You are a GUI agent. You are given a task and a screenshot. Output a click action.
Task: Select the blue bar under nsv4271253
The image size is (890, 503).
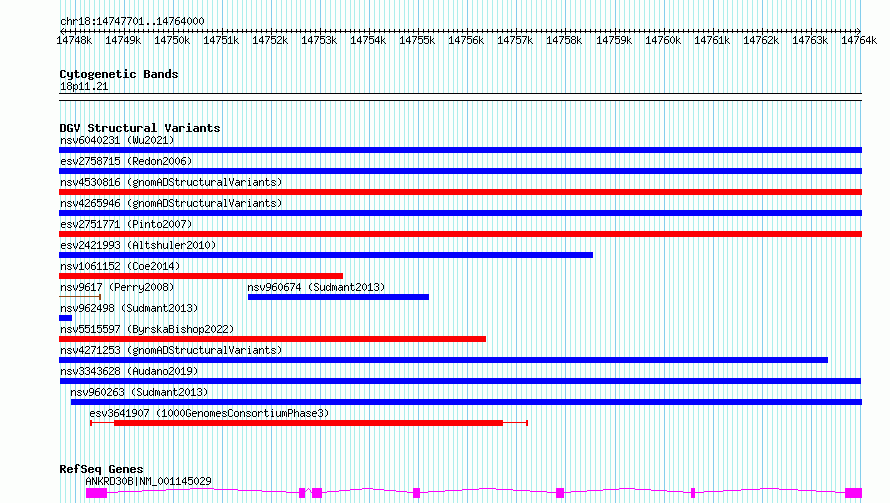click(443, 360)
